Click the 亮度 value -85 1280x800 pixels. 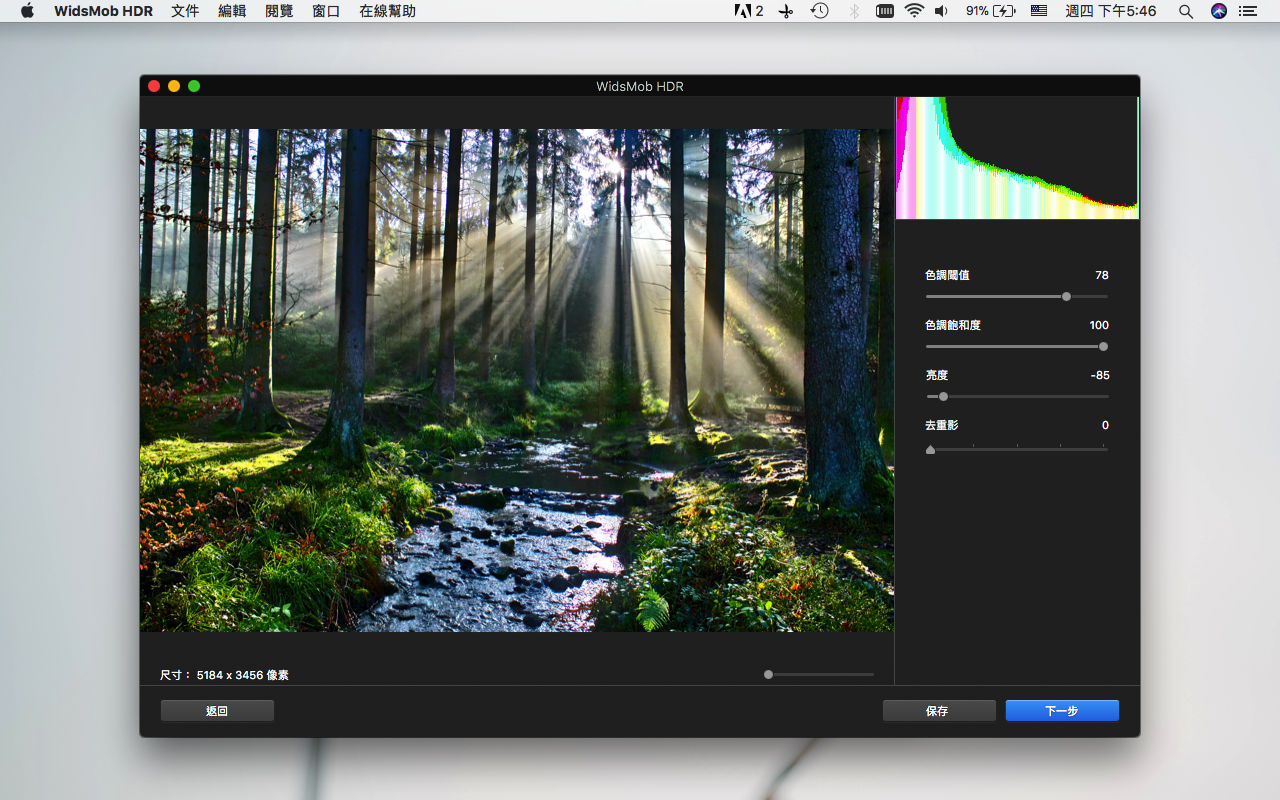click(1100, 375)
